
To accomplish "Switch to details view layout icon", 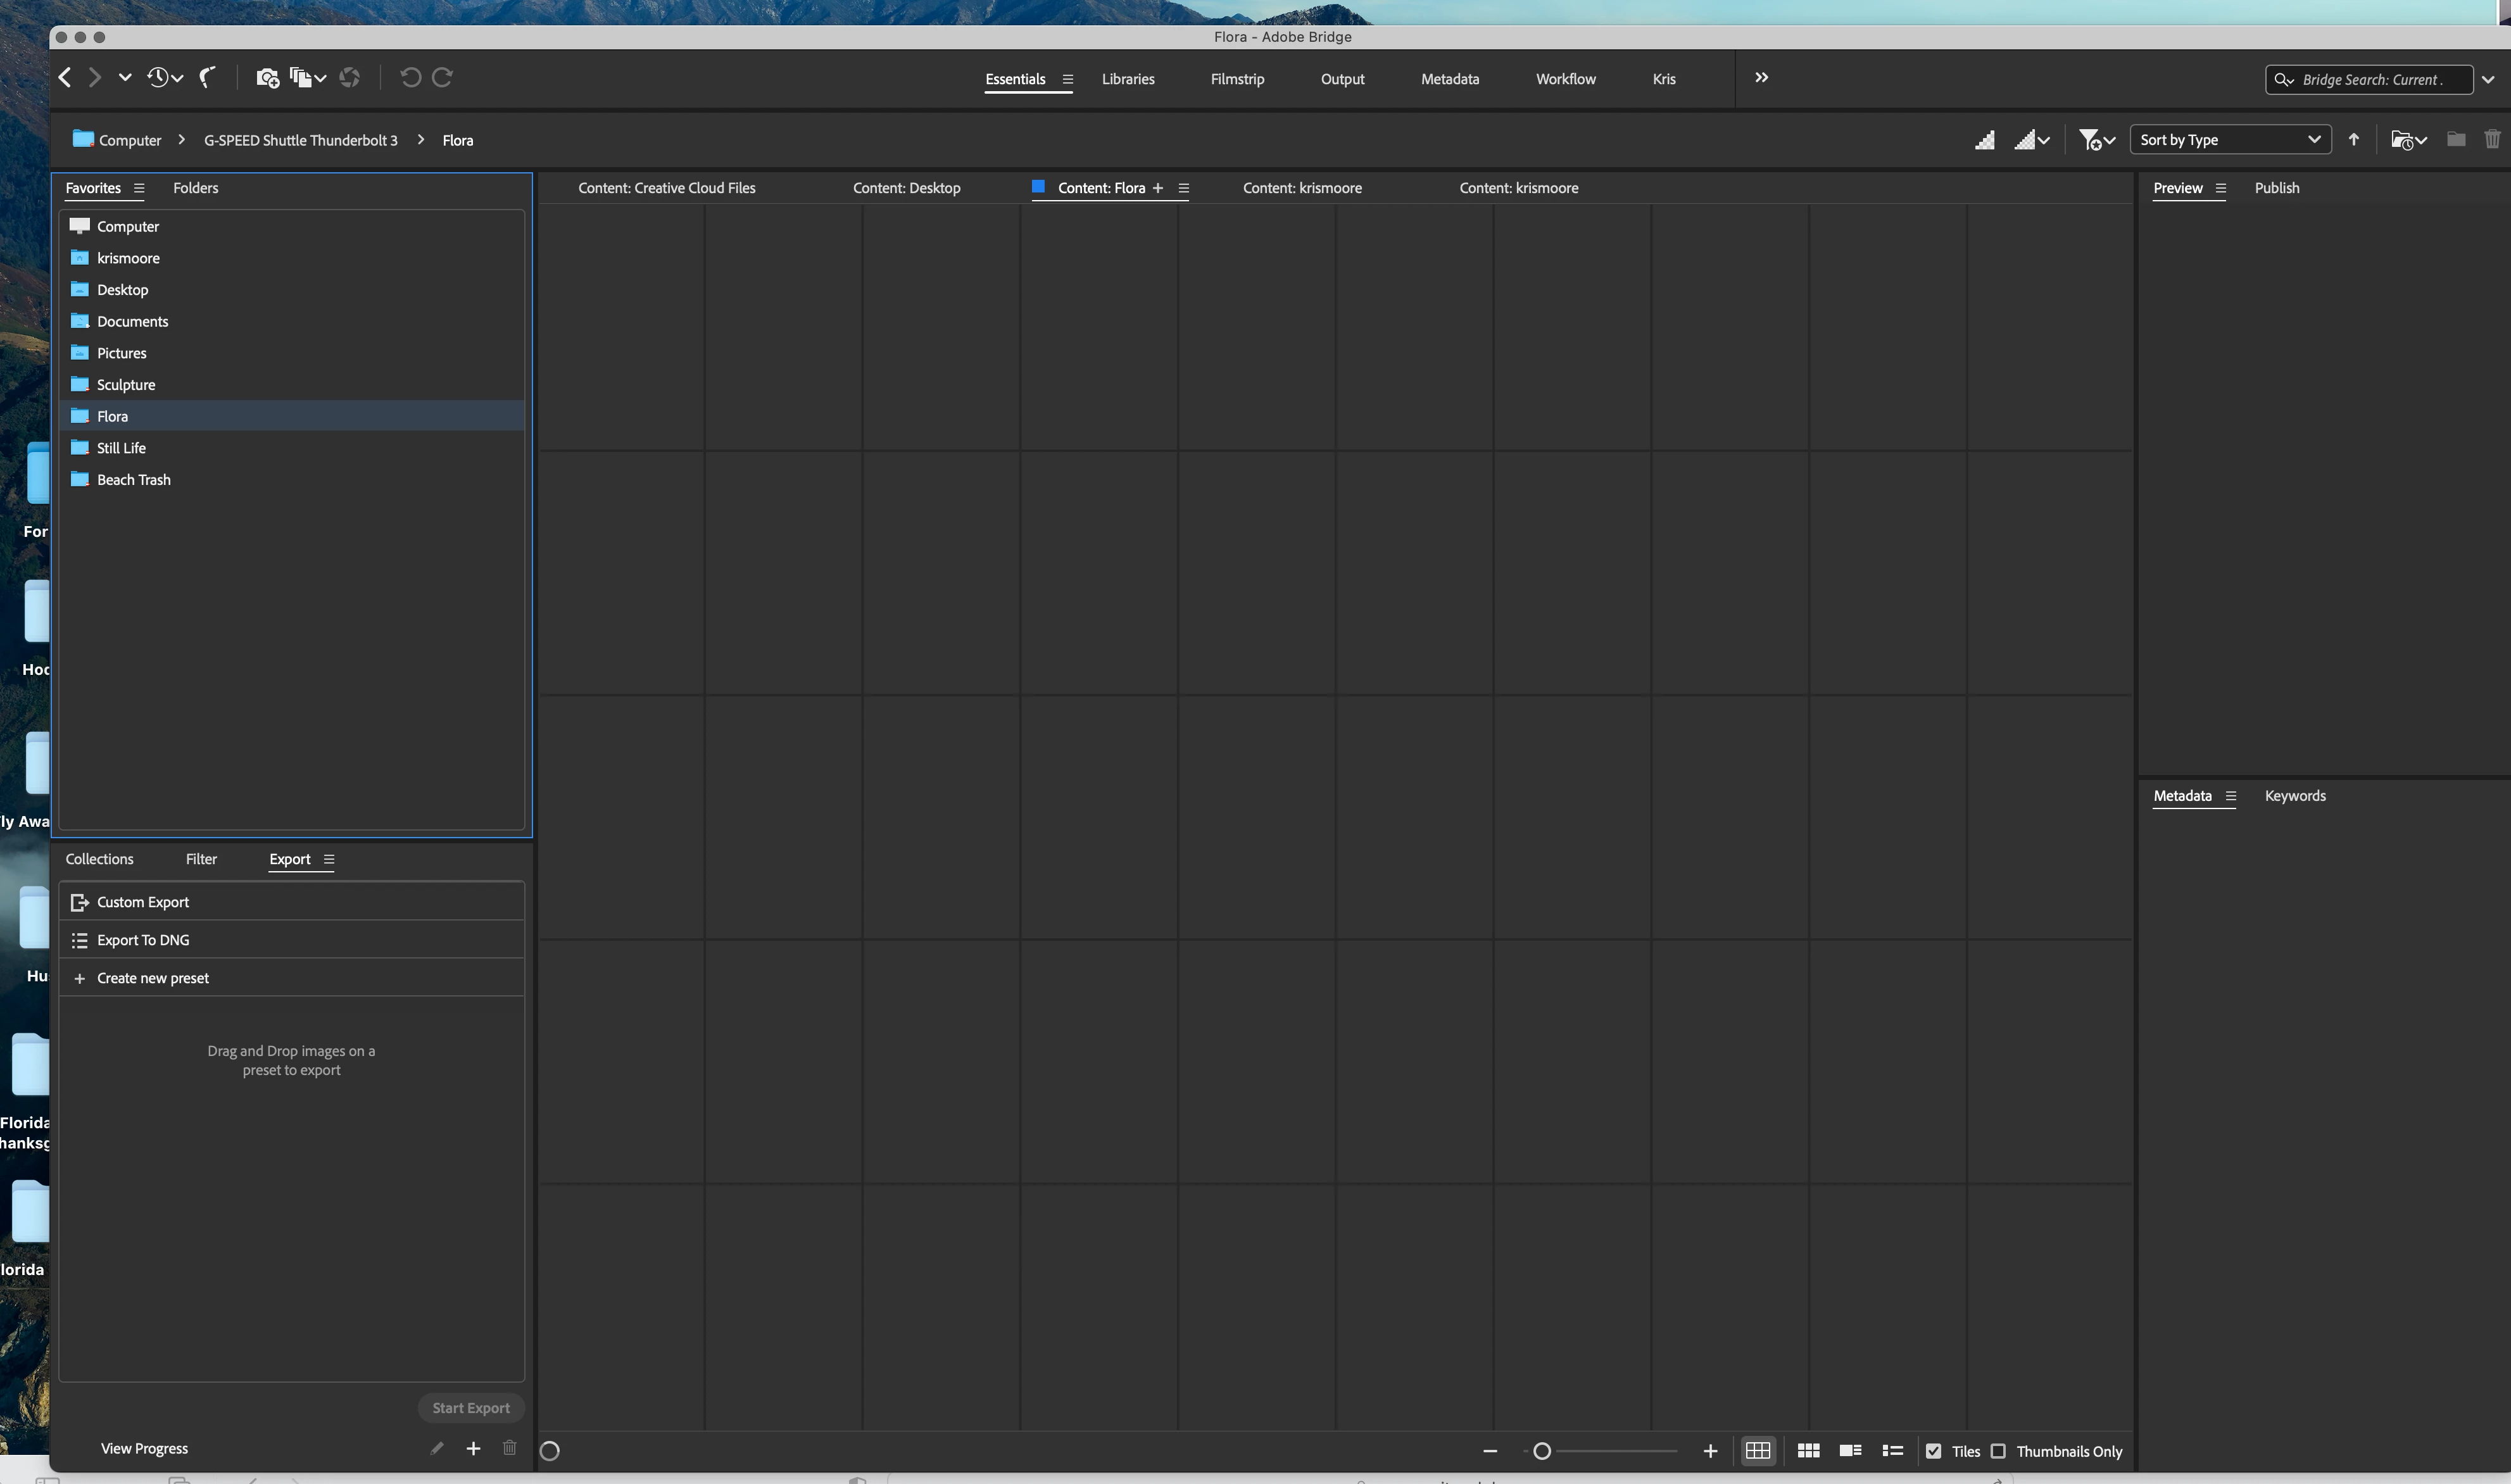I will (1850, 1451).
